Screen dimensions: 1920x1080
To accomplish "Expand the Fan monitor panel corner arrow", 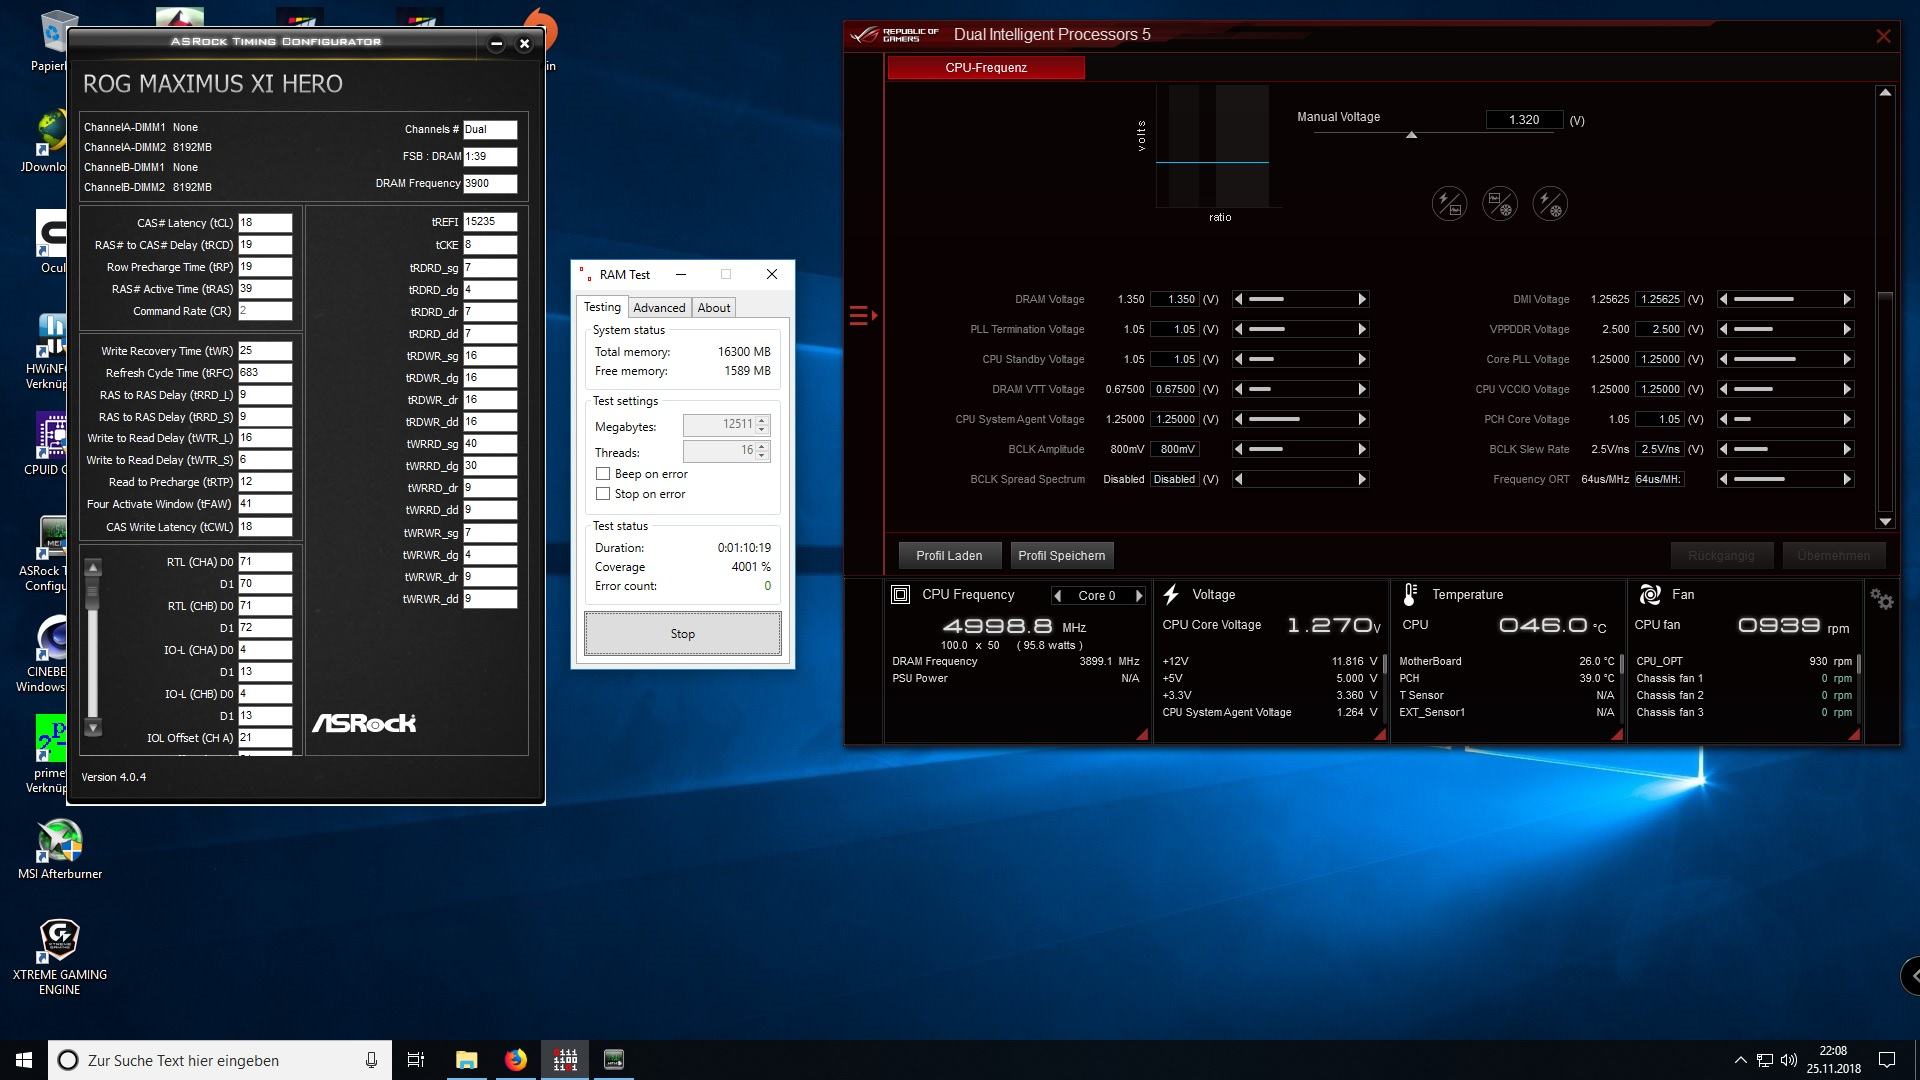I will coord(1853,734).
